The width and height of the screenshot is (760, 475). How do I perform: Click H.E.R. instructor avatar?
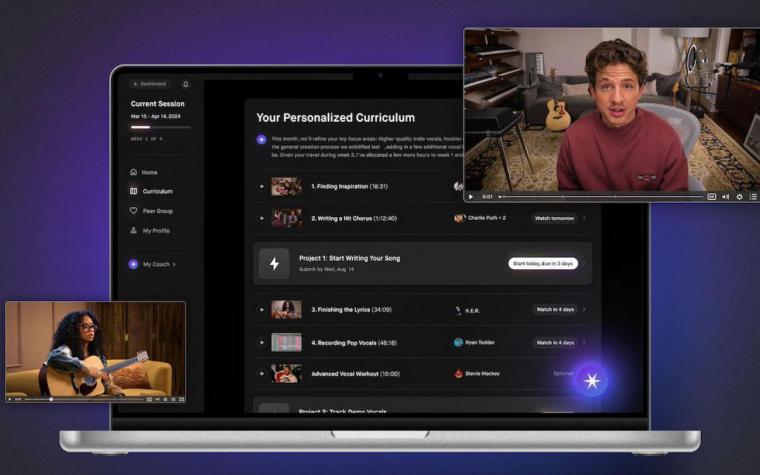click(x=459, y=310)
